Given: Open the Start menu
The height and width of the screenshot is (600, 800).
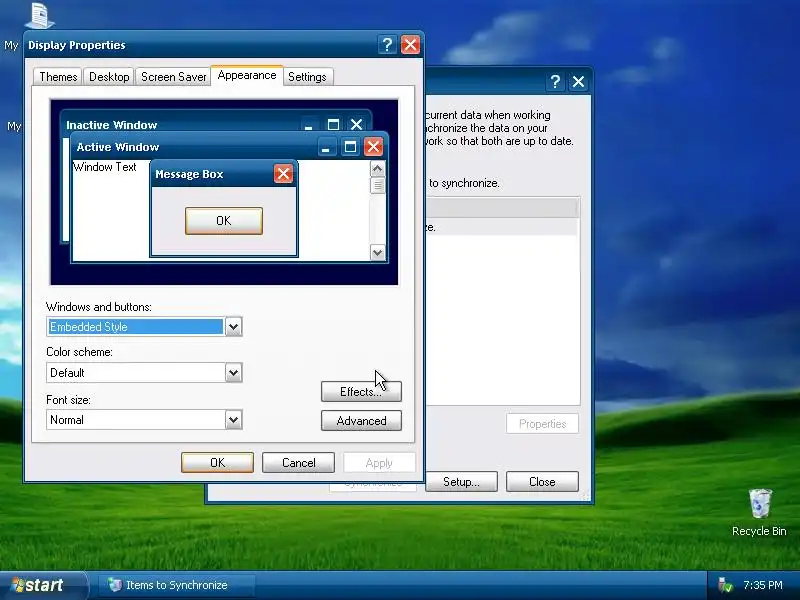Looking at the screenshot, I should point(43,585).
